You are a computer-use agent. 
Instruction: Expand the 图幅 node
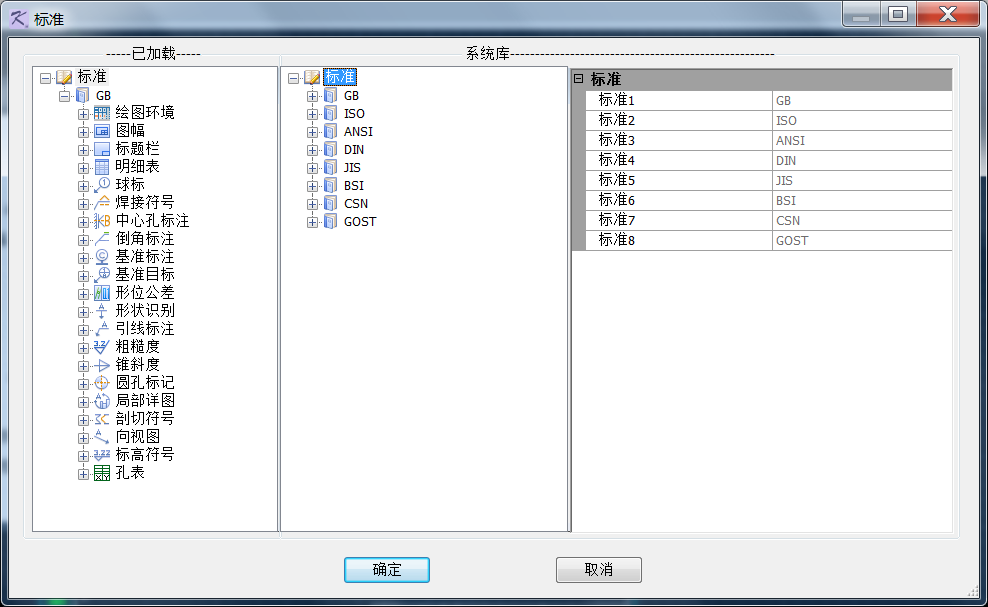pyautogui.click(x=83, y=132)
